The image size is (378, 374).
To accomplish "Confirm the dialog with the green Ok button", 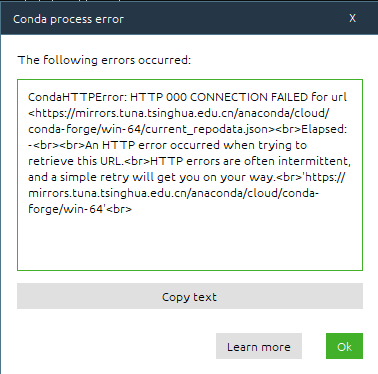I will click(x=344, y=346).
